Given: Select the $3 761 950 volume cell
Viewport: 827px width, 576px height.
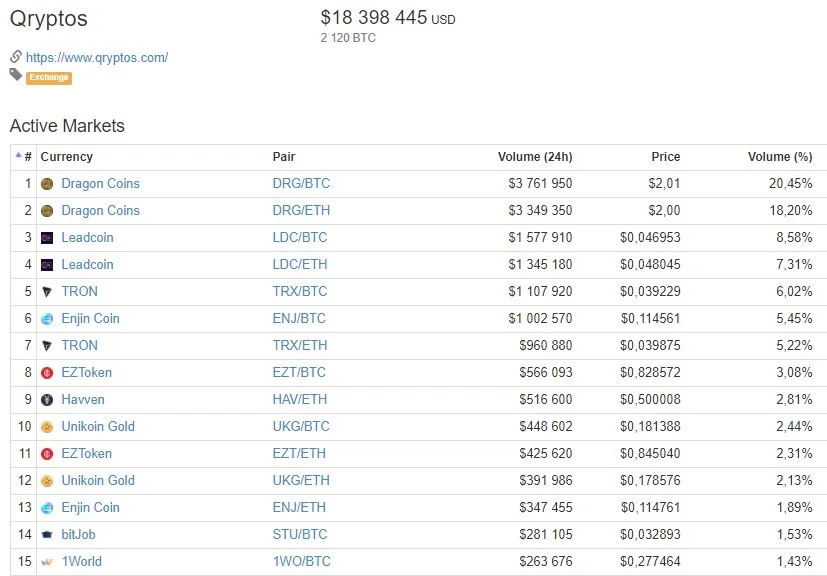Looking at the screenshot, I should point(540,184).
